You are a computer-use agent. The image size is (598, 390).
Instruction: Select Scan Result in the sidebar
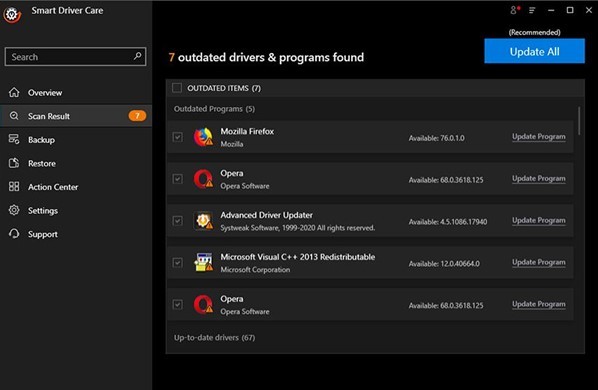76,116
